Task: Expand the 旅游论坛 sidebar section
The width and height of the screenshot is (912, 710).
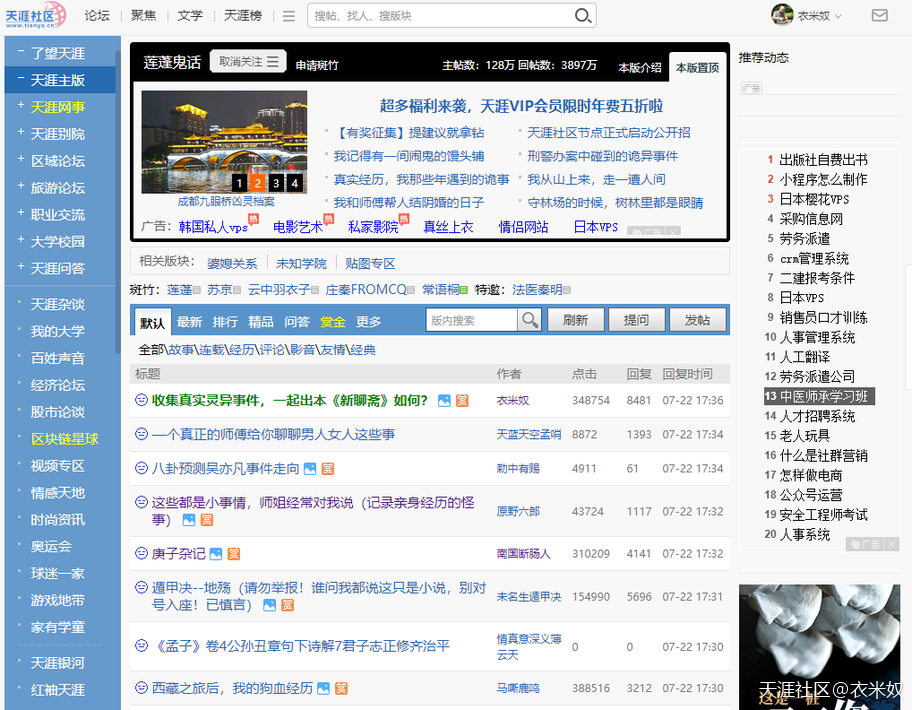Action: tap(21, 186)
